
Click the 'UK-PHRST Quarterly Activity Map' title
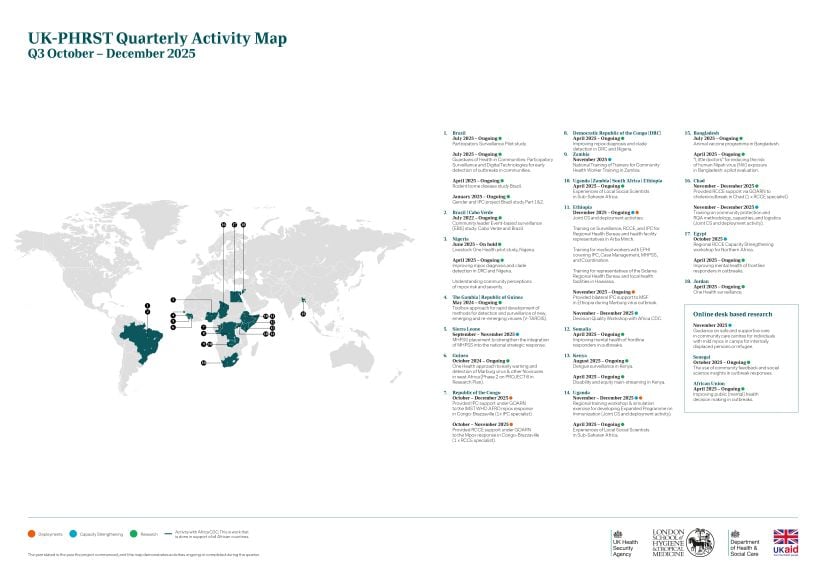coord(157,38)
